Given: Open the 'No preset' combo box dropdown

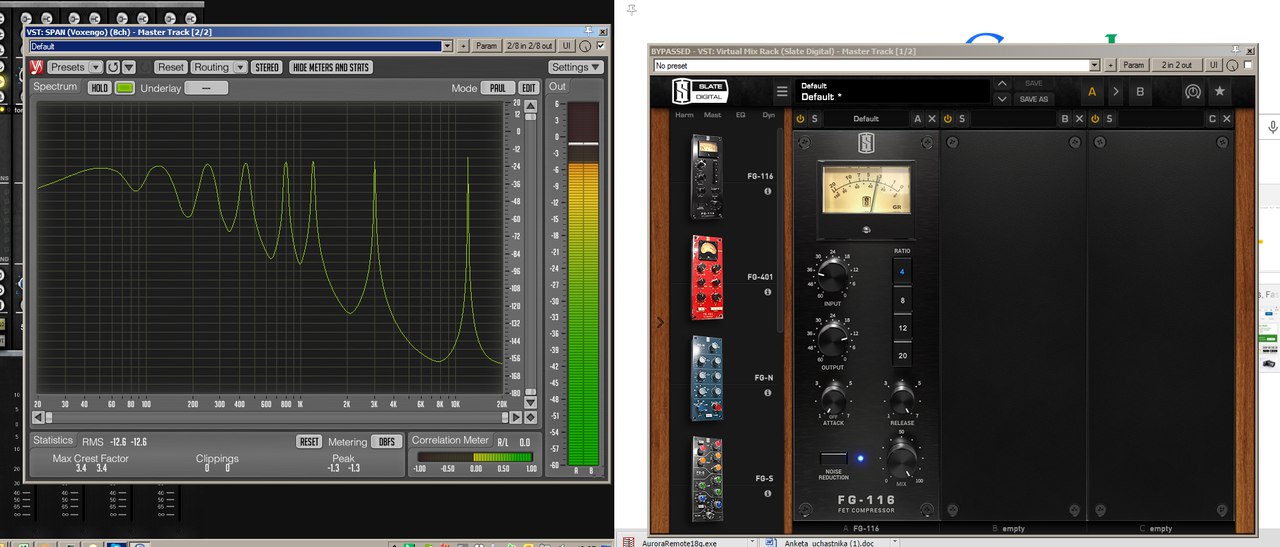Looking at the screenshot, I should [1095, 64].
